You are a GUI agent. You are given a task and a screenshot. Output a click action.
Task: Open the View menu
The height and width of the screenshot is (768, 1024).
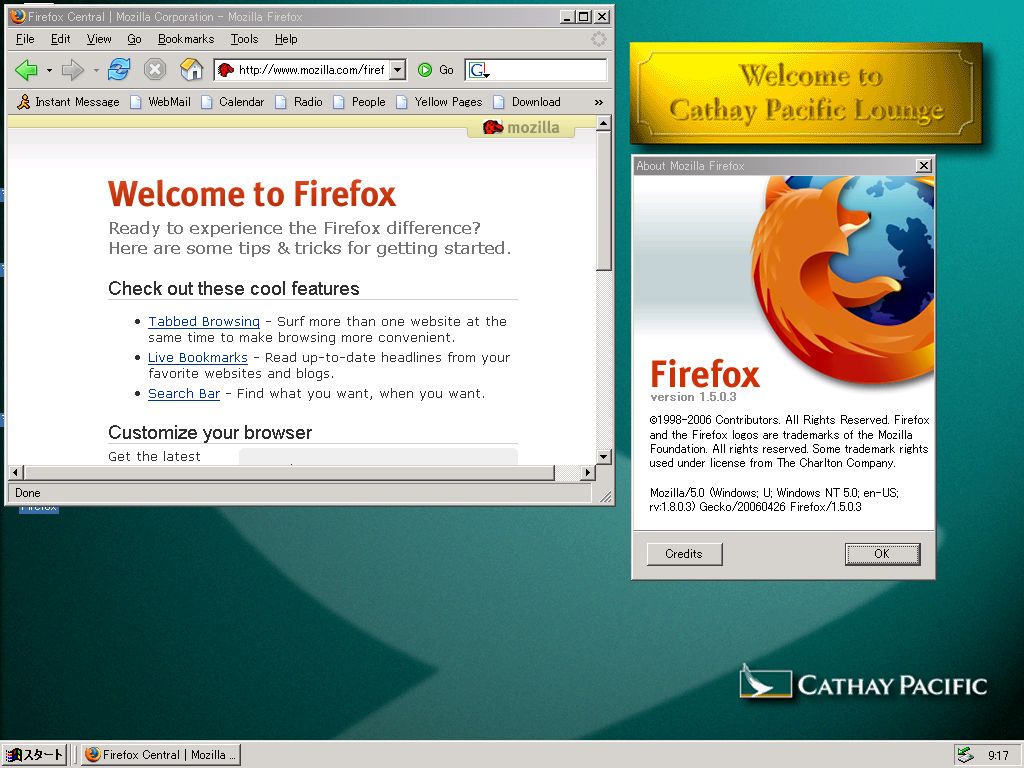(99, 39)
